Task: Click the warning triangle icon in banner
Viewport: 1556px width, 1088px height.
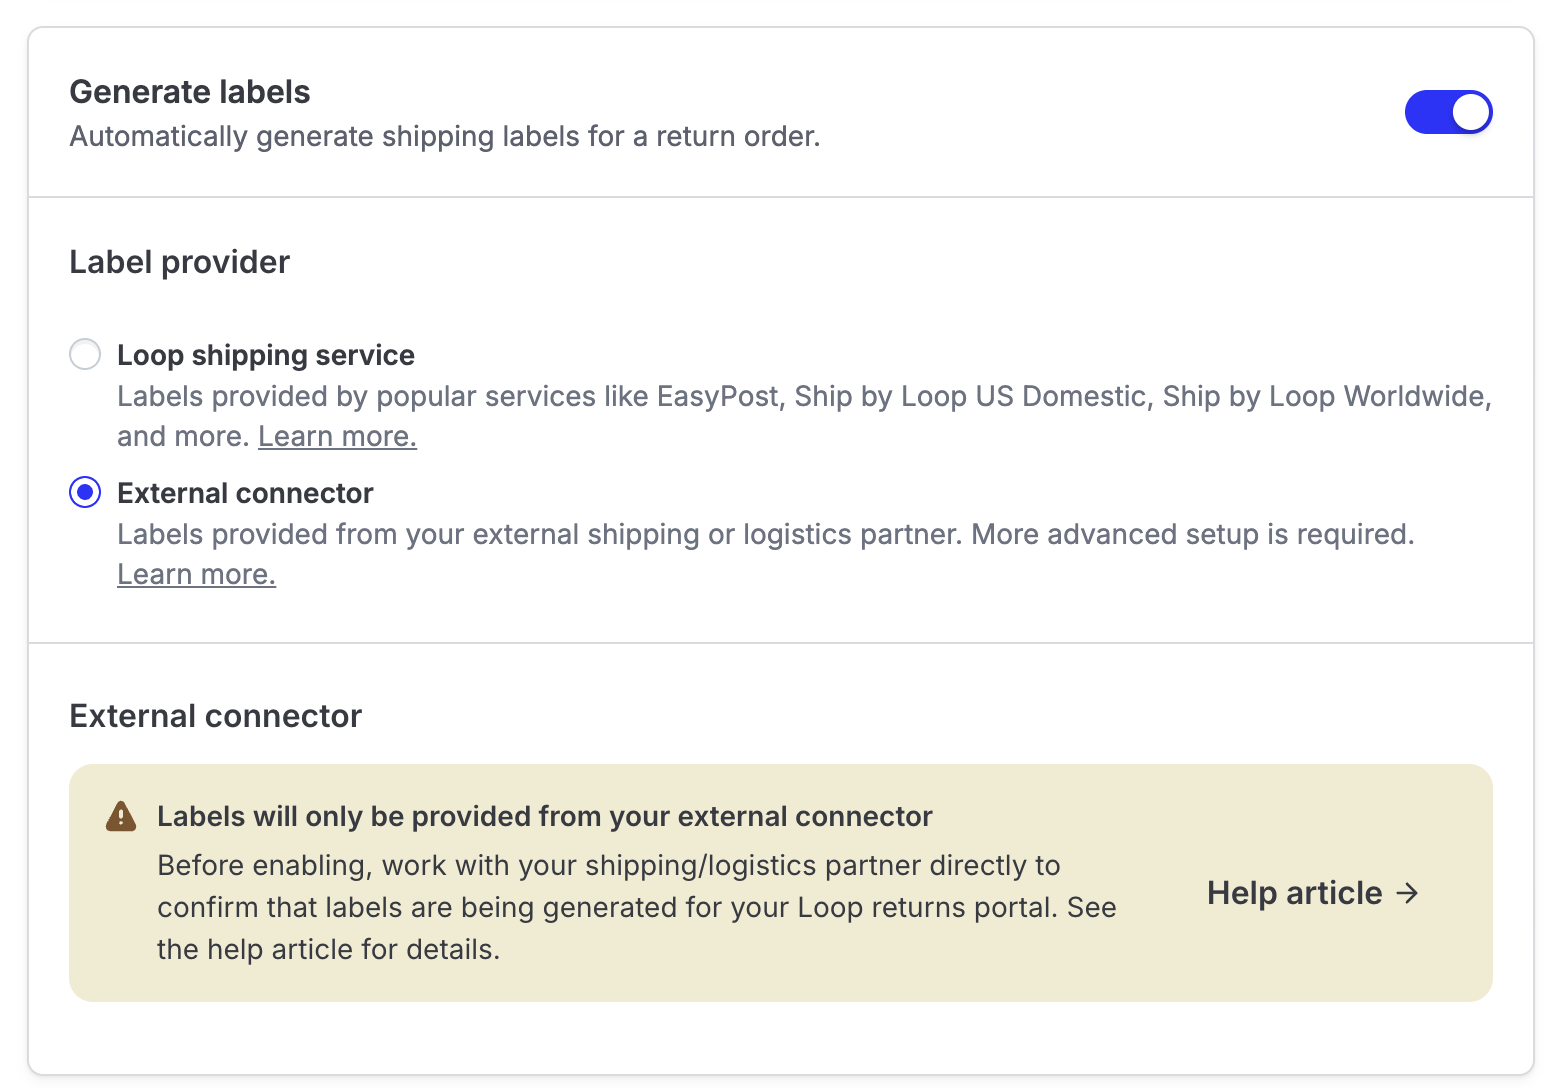Action: click(x=121, y=816)
